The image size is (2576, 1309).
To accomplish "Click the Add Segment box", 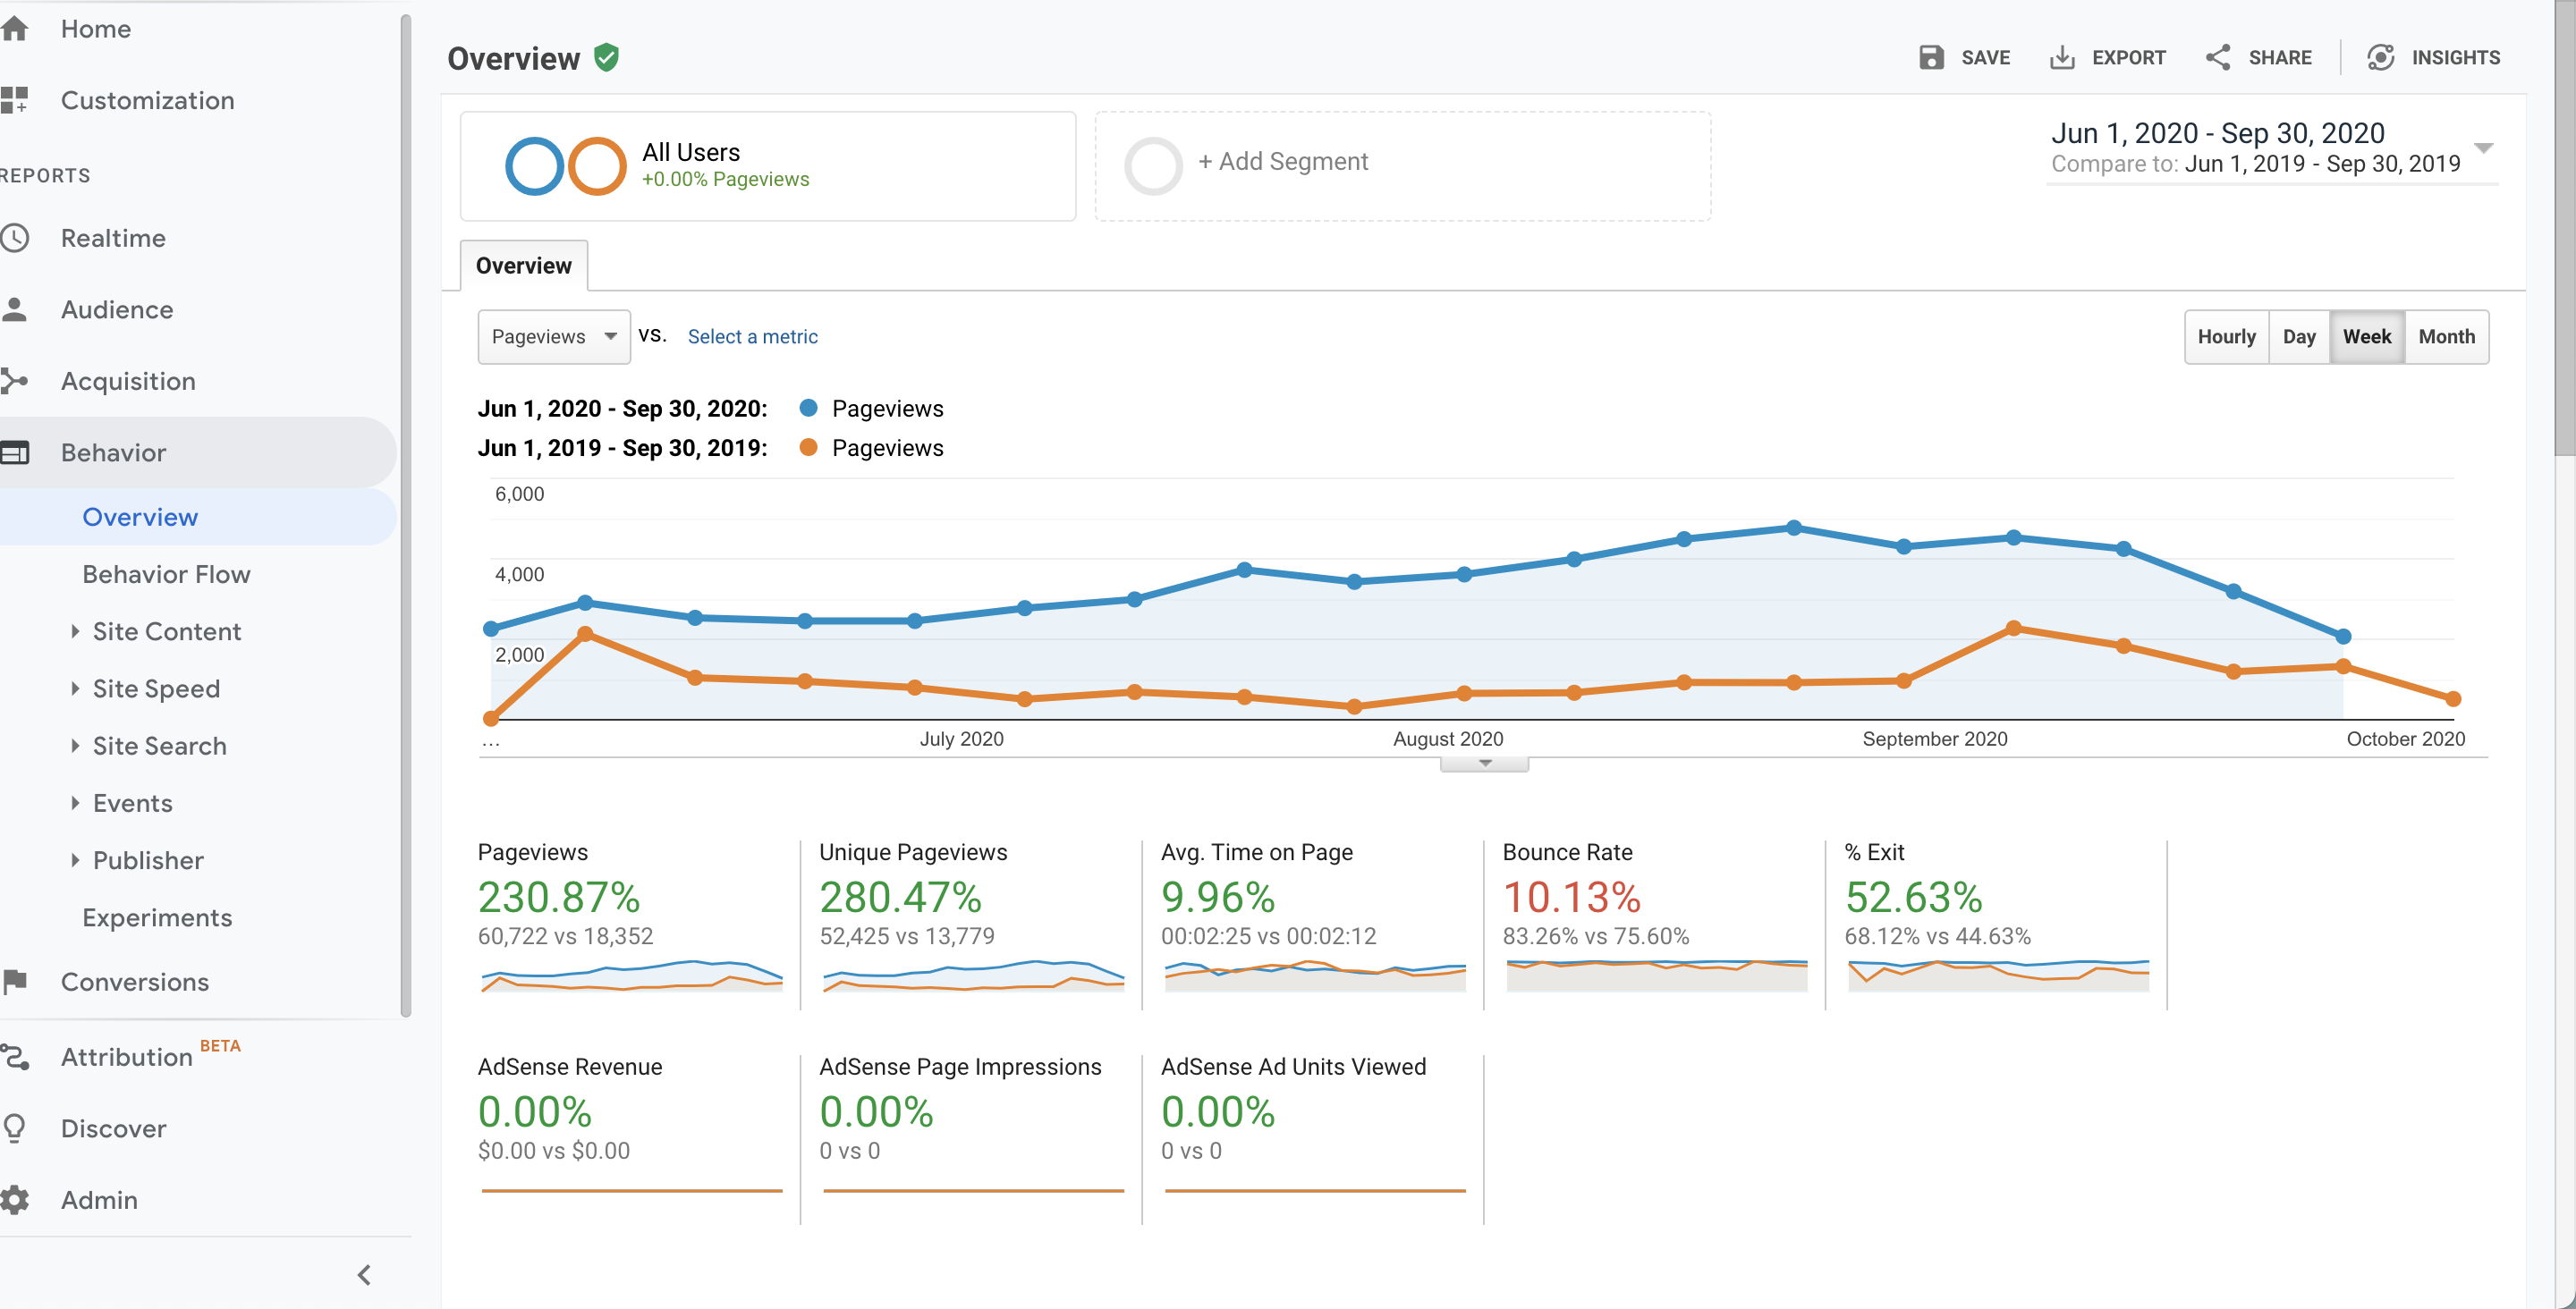I will coord(1403,166).
